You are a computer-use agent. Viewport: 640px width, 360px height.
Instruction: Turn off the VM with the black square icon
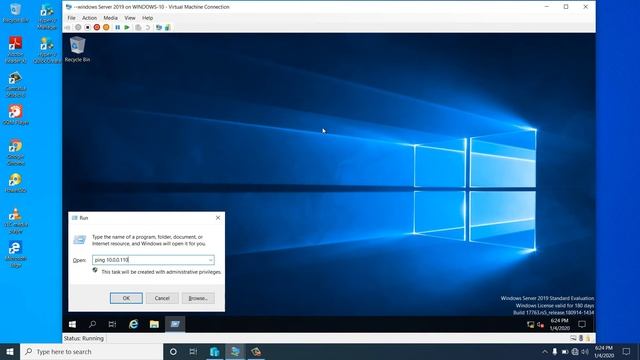[x=87, y=27]
